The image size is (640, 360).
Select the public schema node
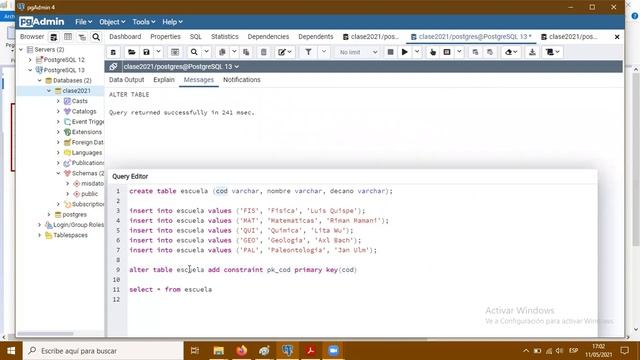point(89,194)
